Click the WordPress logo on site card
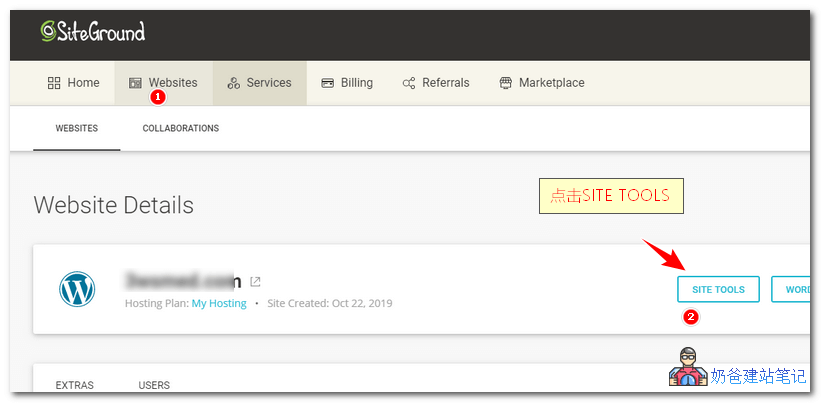Screen dimensions: 821x403 [x=77, y=290]
